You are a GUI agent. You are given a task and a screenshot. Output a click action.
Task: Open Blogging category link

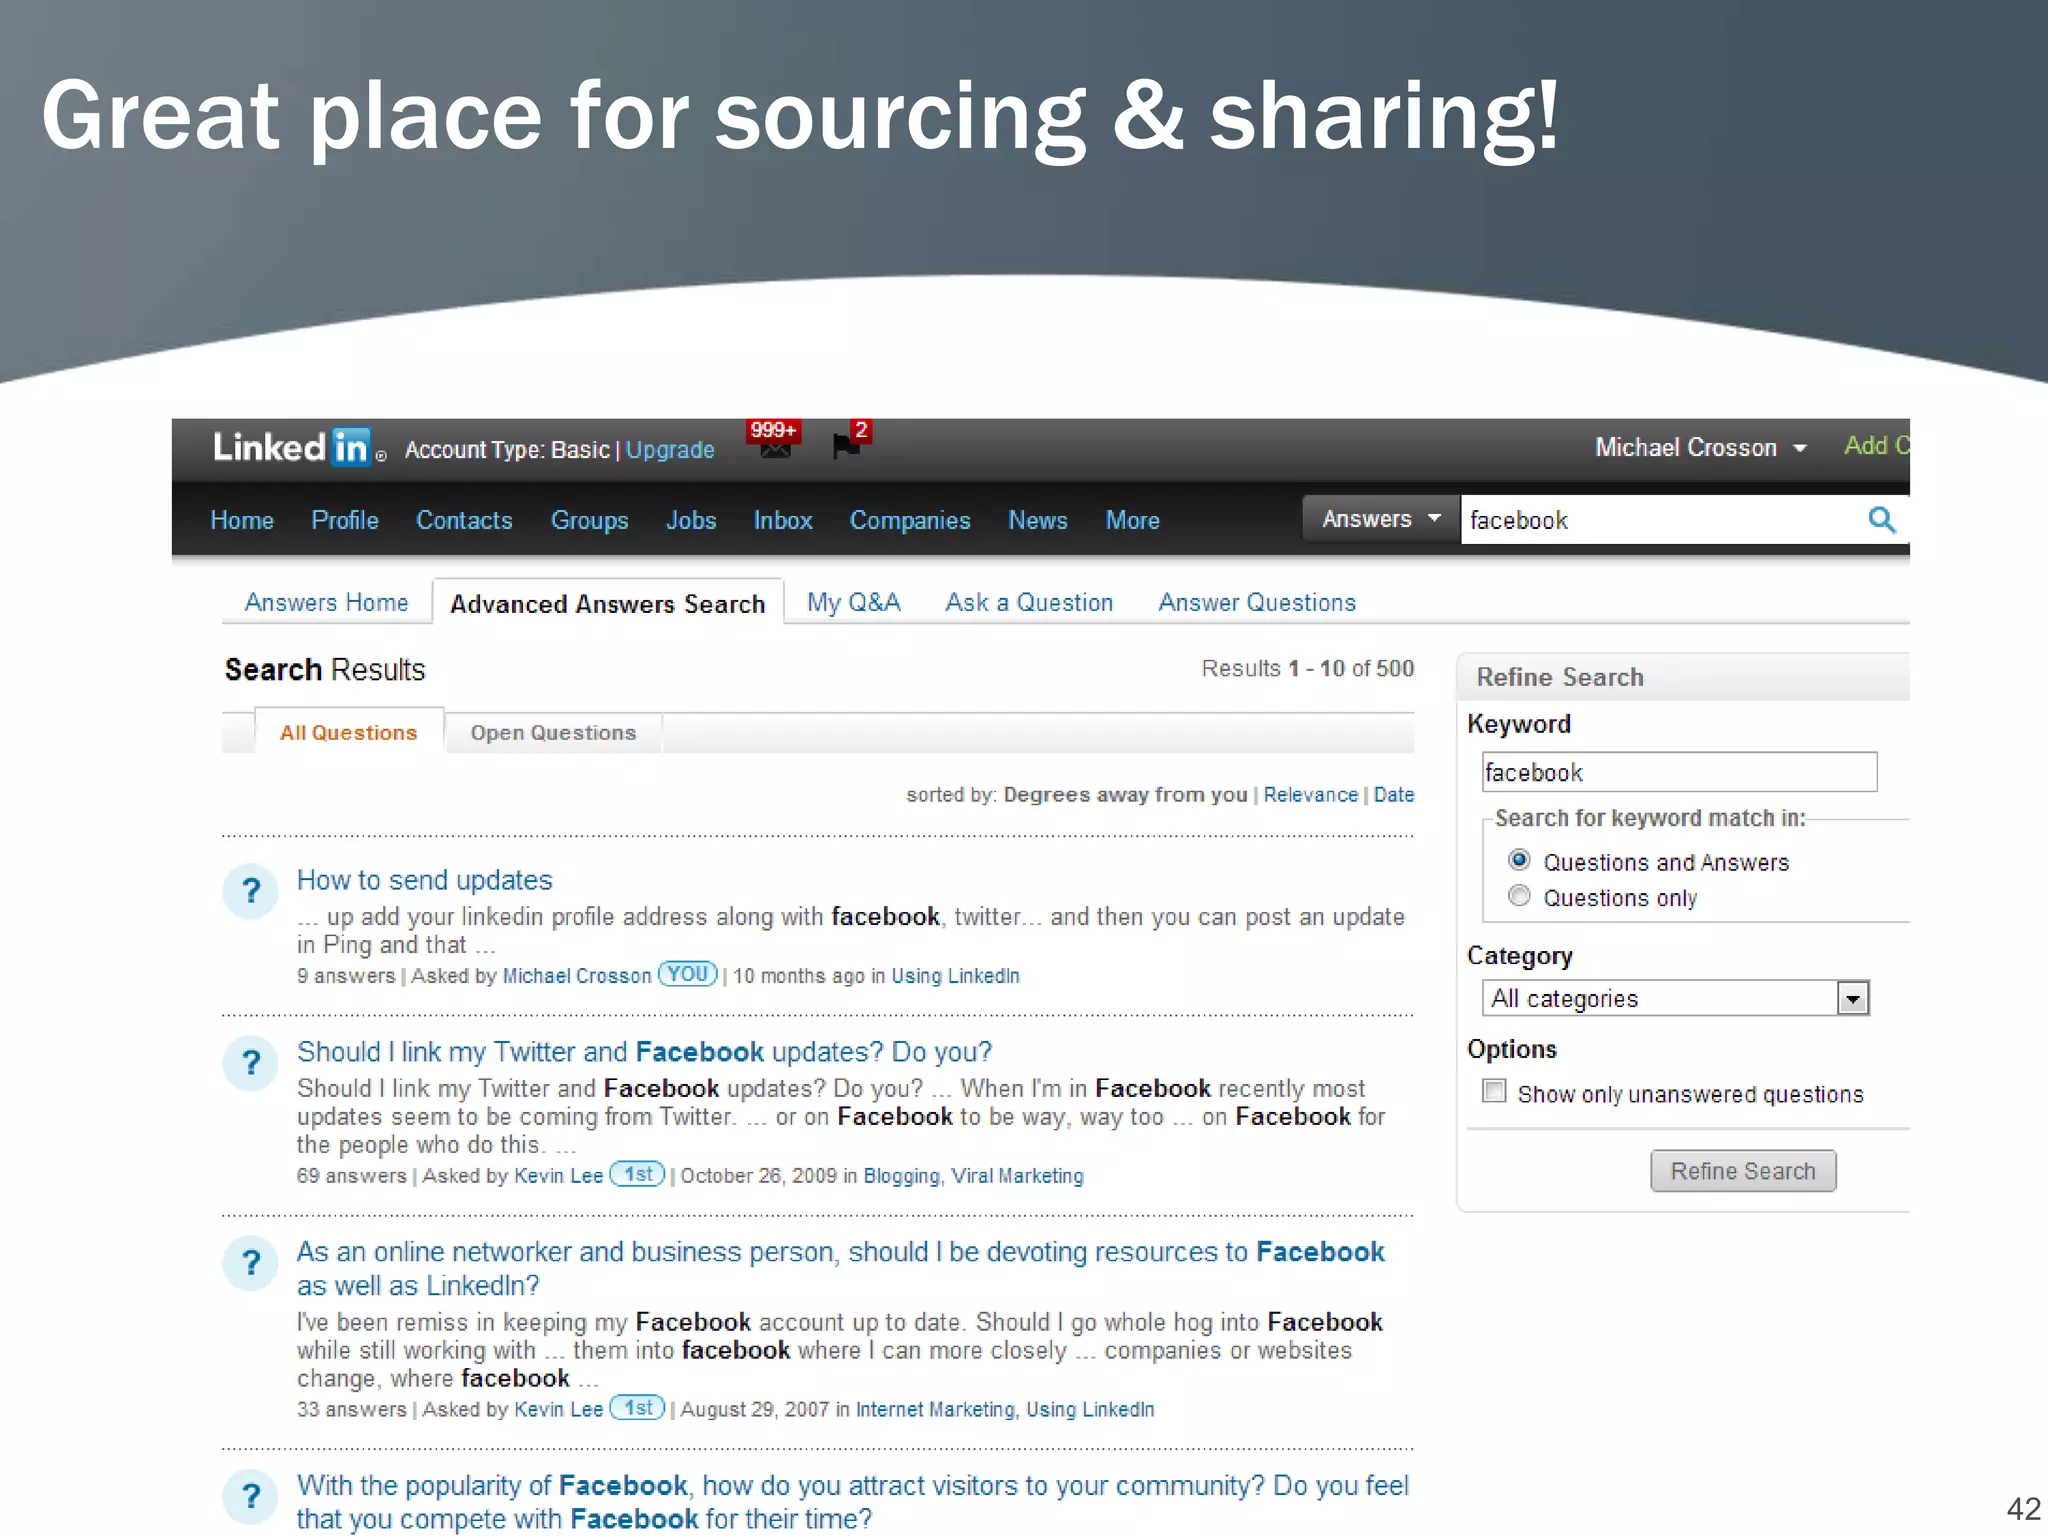click(901, 1176)
